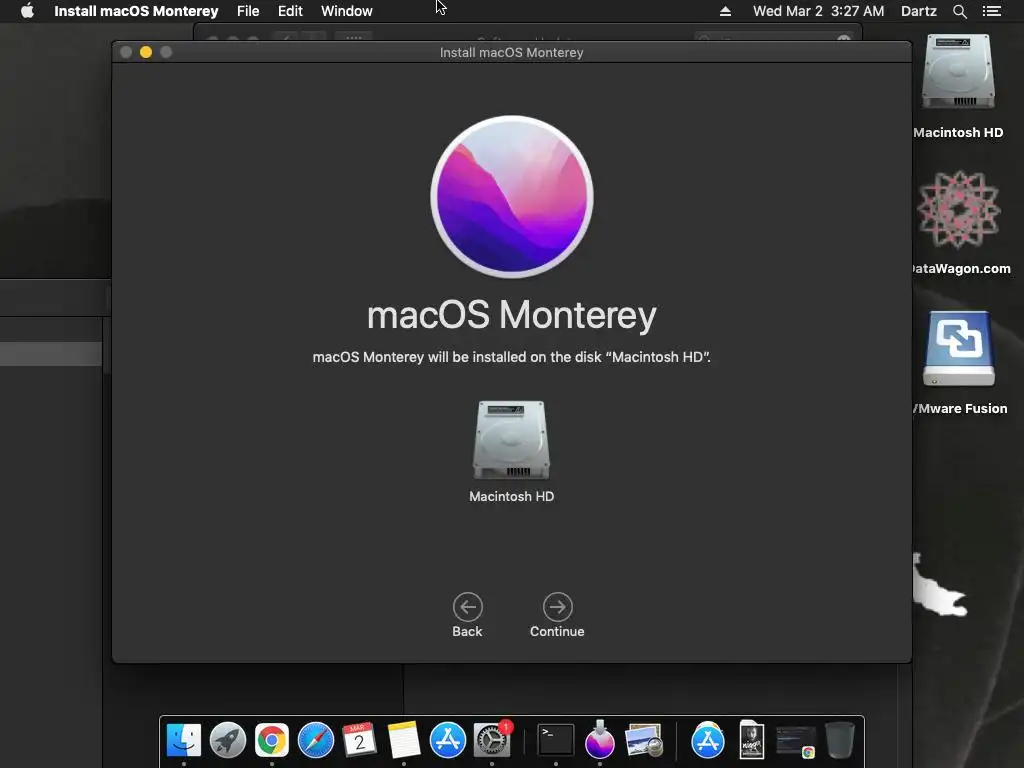Launch Google Chrome from the Dock
Image resolution: width=1024 pixels, height=768 pixels.
[272, 740]
